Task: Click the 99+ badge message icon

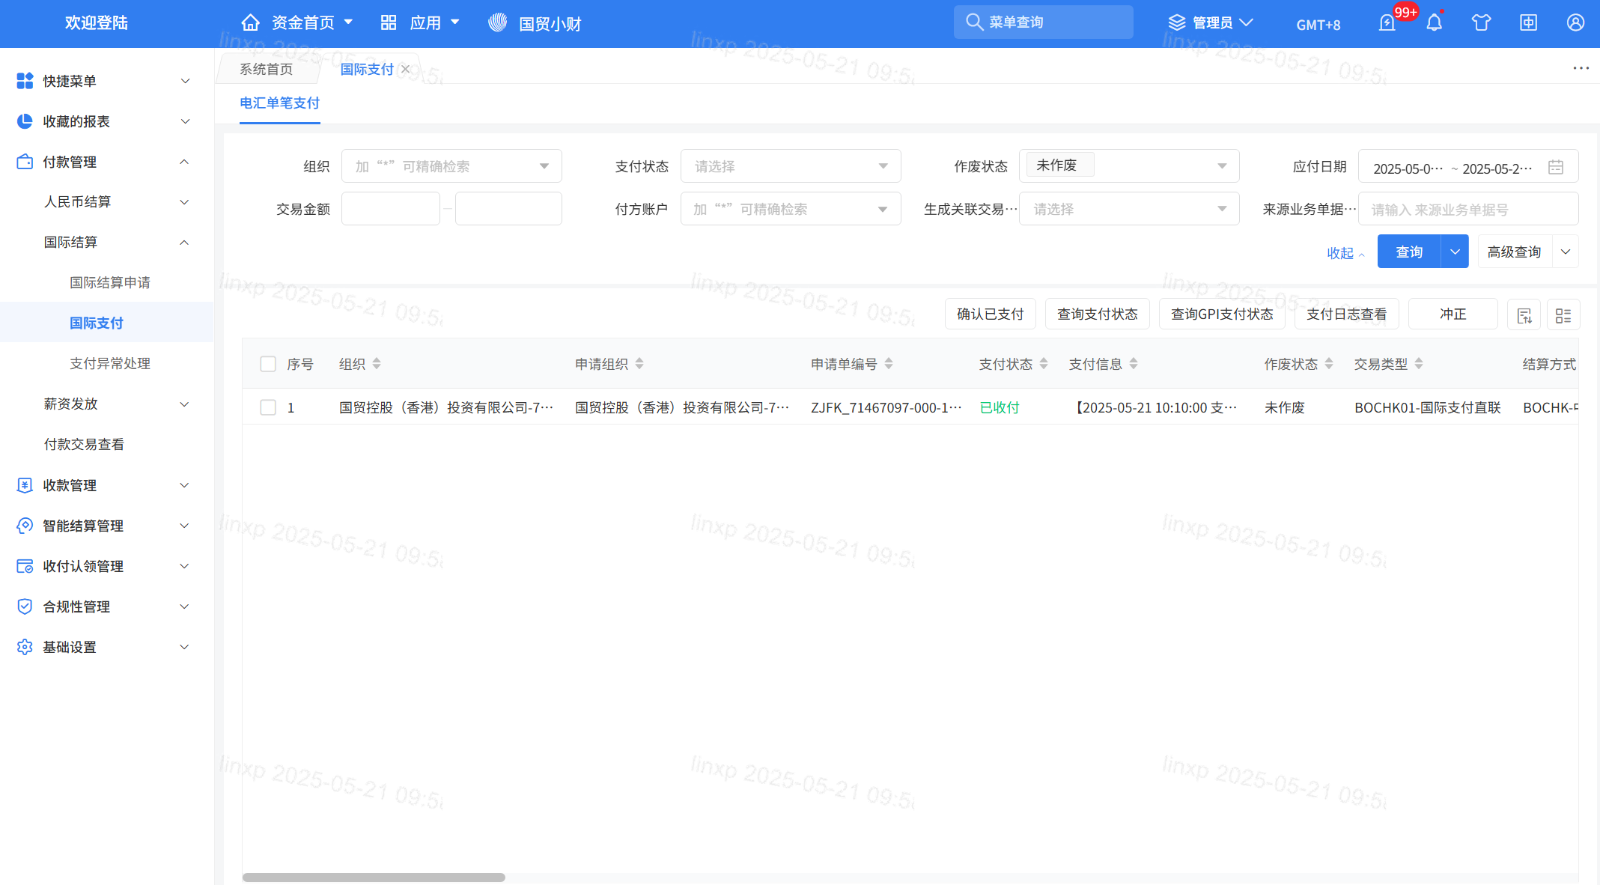Action: coord(1388,23)
